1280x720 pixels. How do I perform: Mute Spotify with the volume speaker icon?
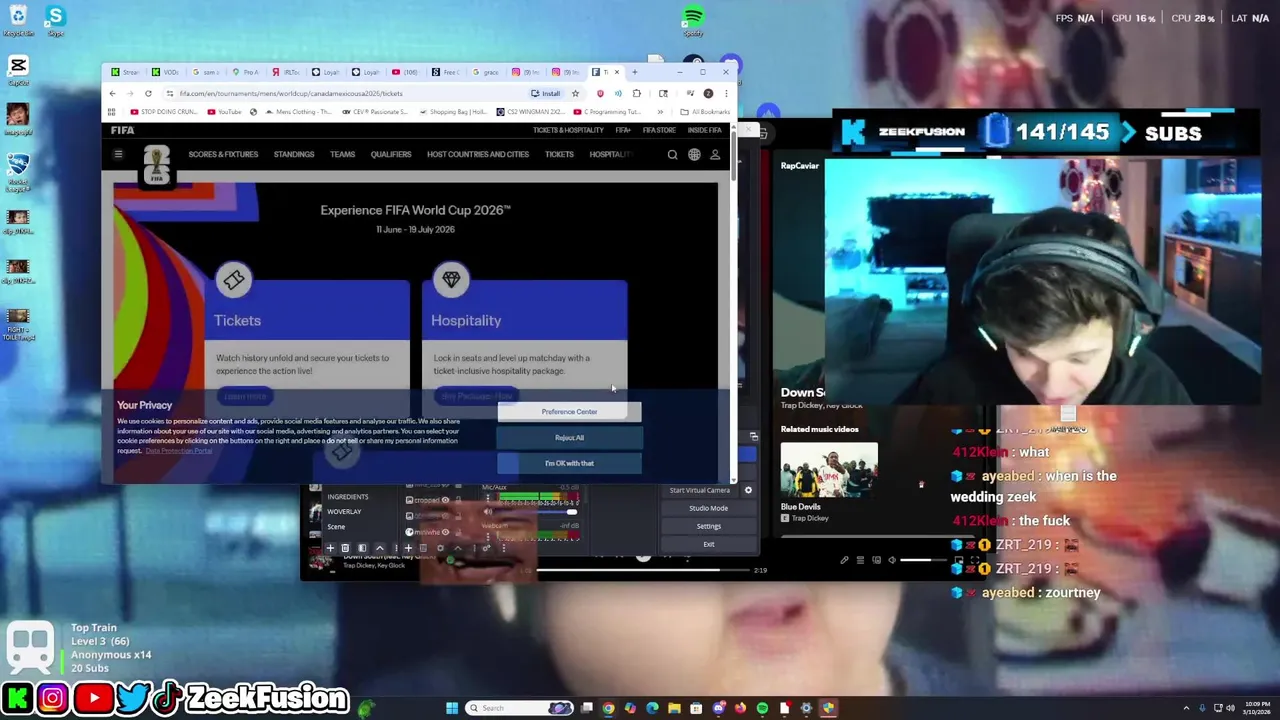pos(892,560)
